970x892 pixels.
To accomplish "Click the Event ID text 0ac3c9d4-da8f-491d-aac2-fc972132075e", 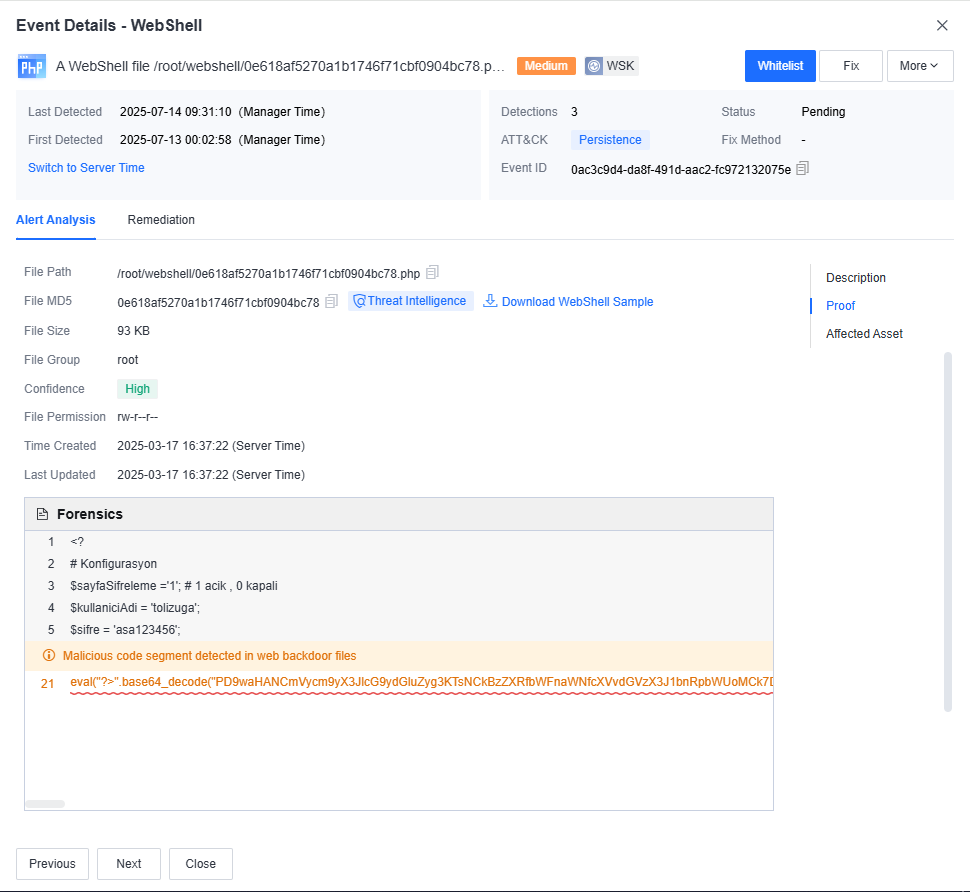I will point(680,169).
